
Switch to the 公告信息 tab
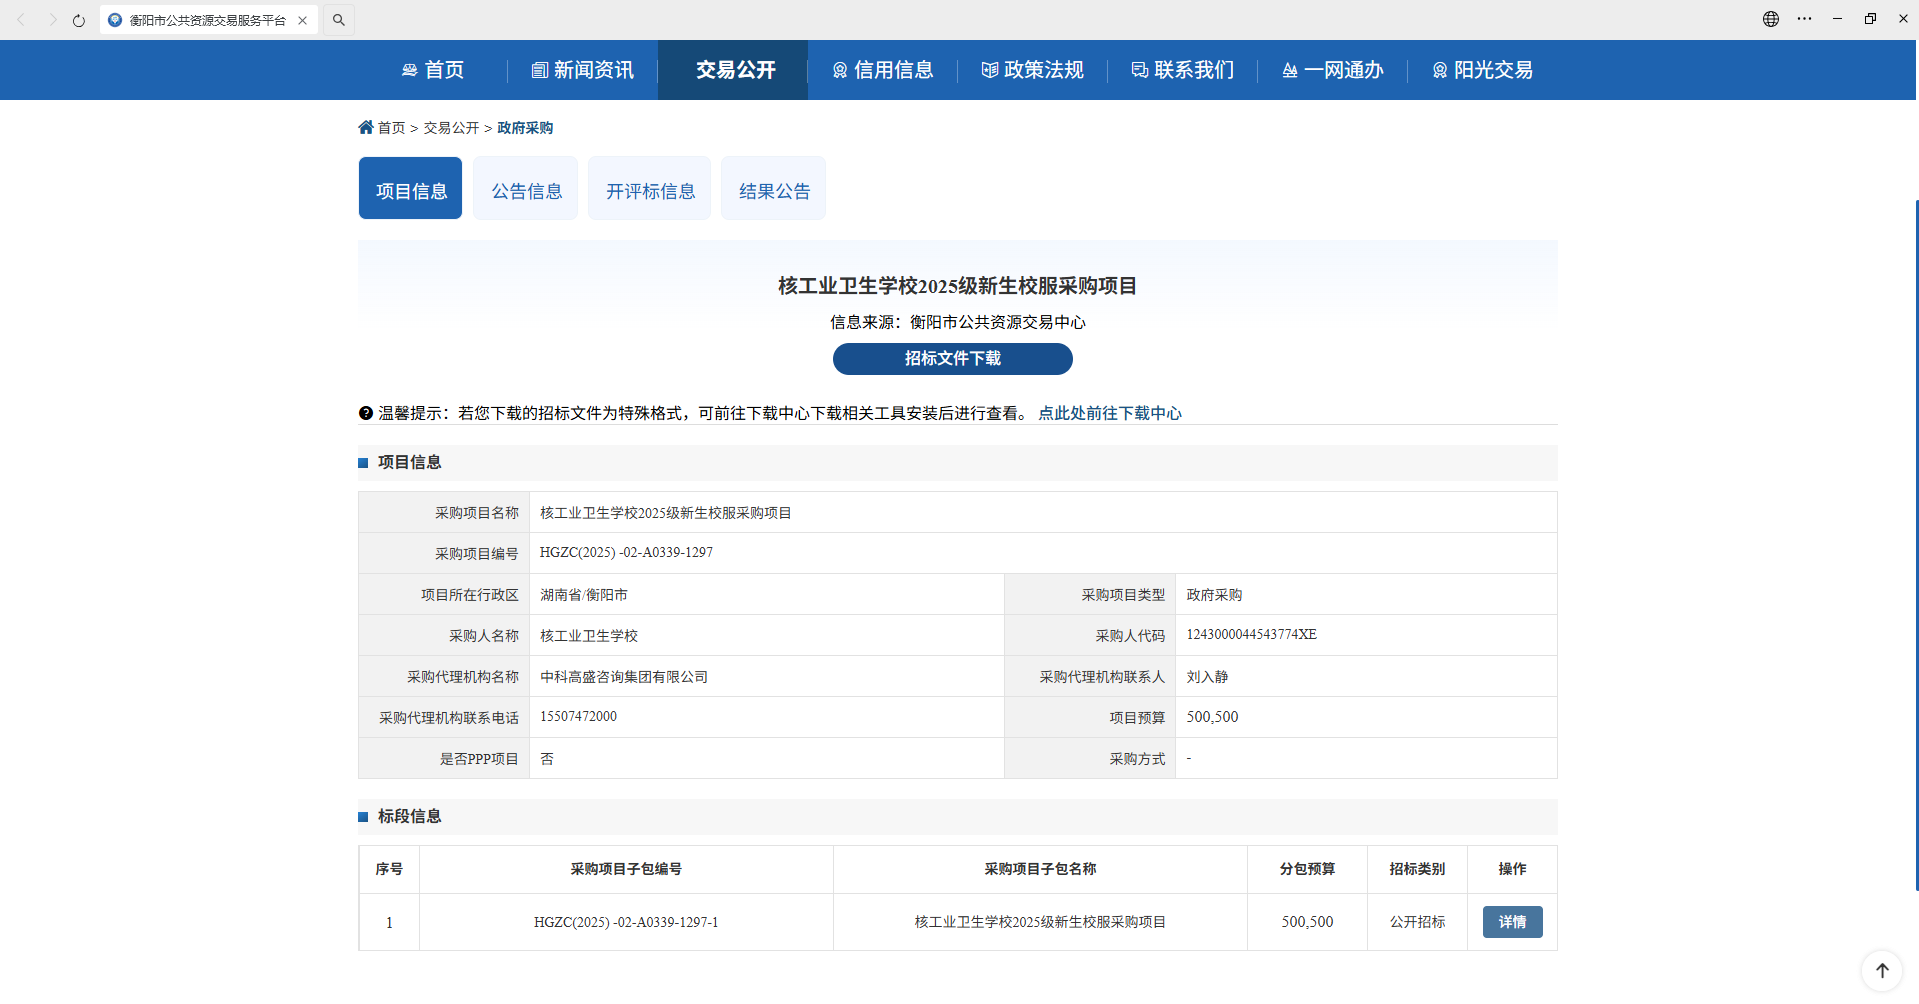coord(526,190)
